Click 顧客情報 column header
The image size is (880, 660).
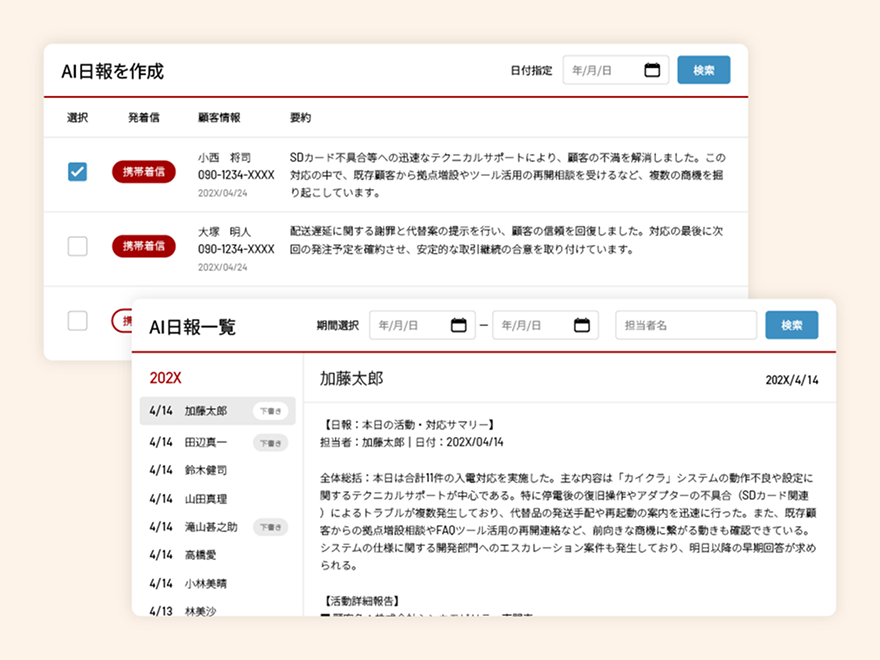point(219,117)
